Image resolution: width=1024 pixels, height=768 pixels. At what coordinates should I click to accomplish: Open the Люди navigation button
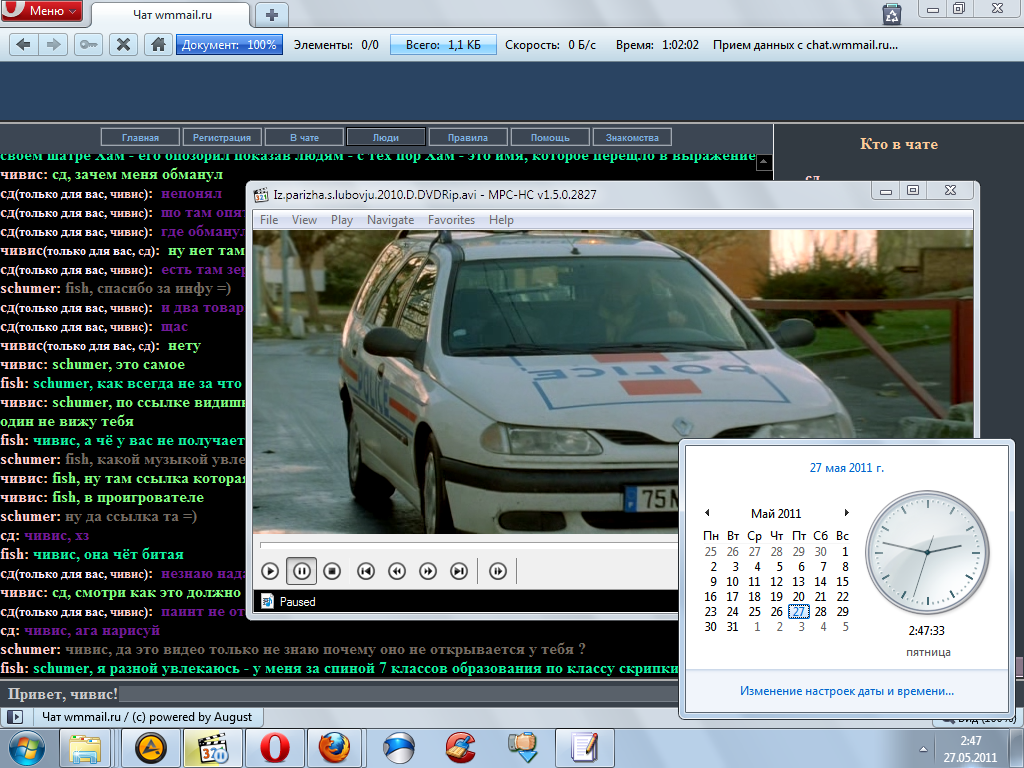click(x=386, y=137)
